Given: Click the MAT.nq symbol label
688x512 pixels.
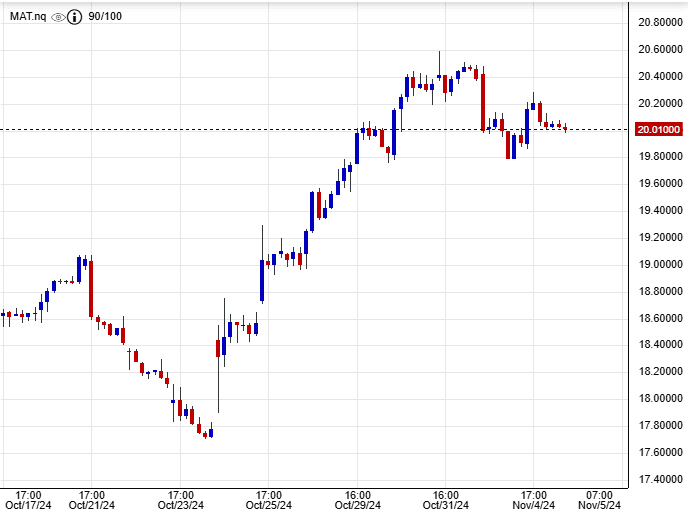Looking at the screenshot, I should tap(27, 17).
